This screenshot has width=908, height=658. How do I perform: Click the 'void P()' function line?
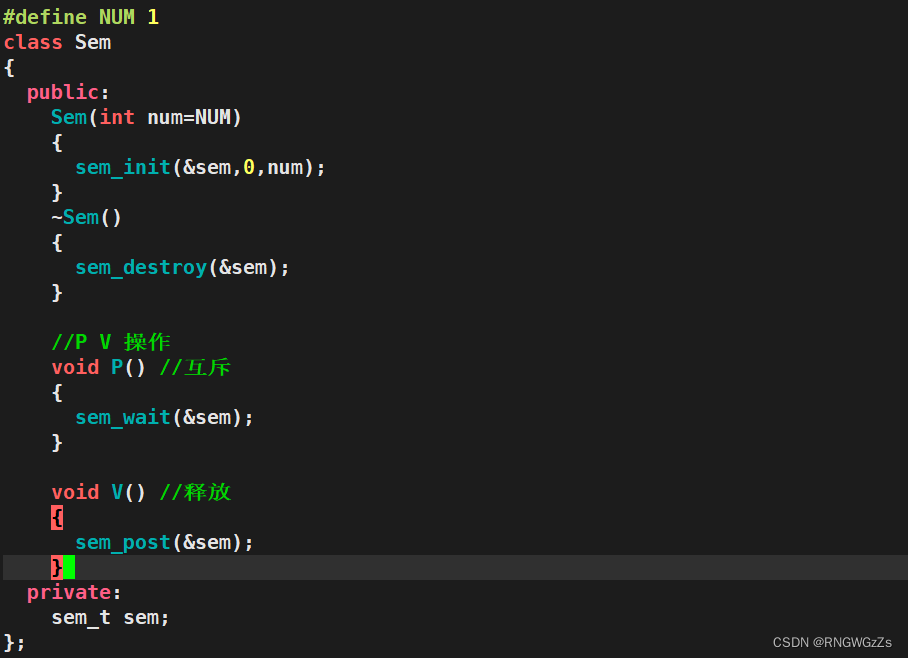tap(98, 367)
